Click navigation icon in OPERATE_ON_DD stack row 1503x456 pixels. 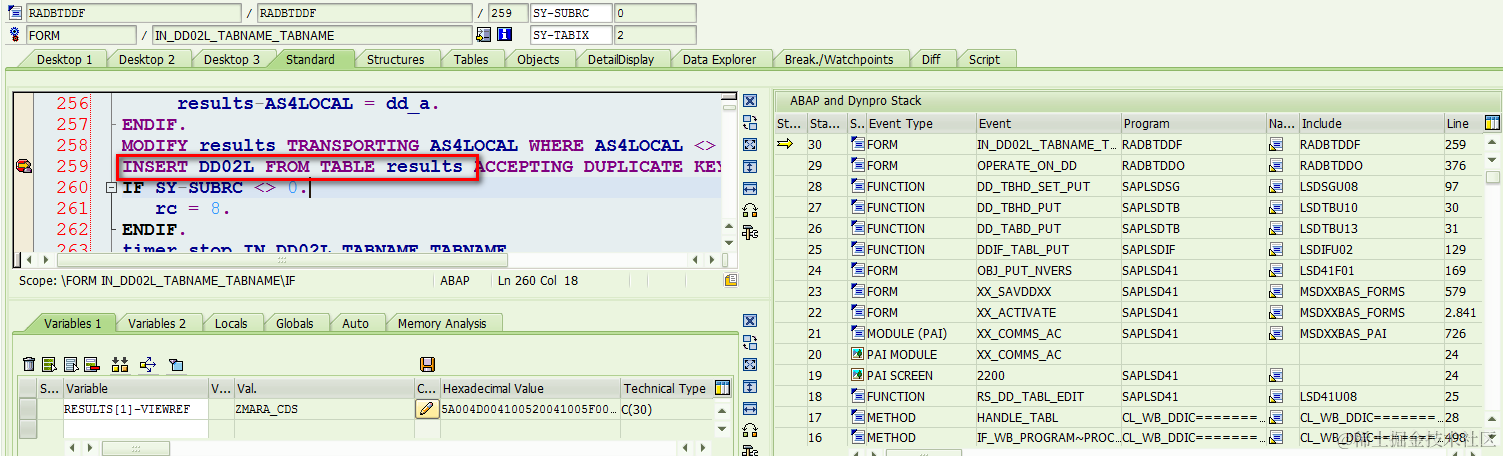(1275, 165)
